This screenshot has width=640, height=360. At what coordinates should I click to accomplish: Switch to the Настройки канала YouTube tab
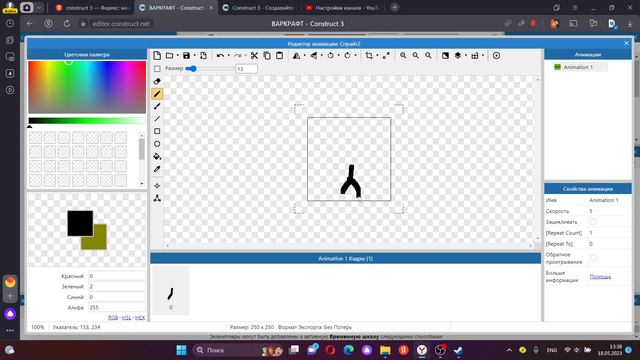point(343,8)
